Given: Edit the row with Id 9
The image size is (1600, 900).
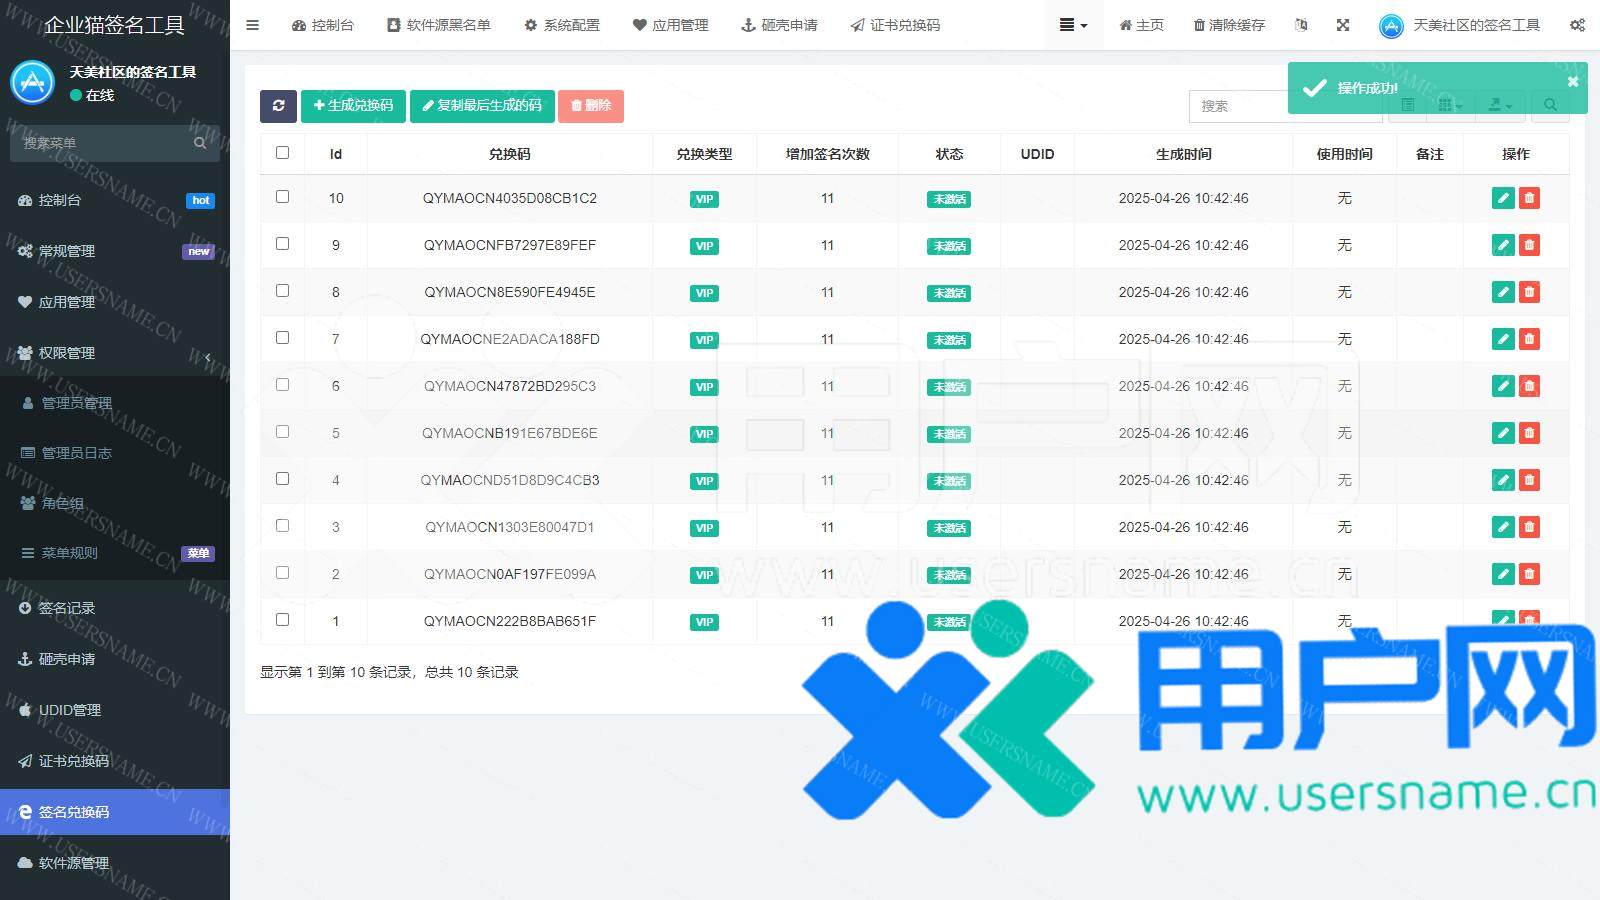Looking at the screenshot, I should (x=1503, y=245).
